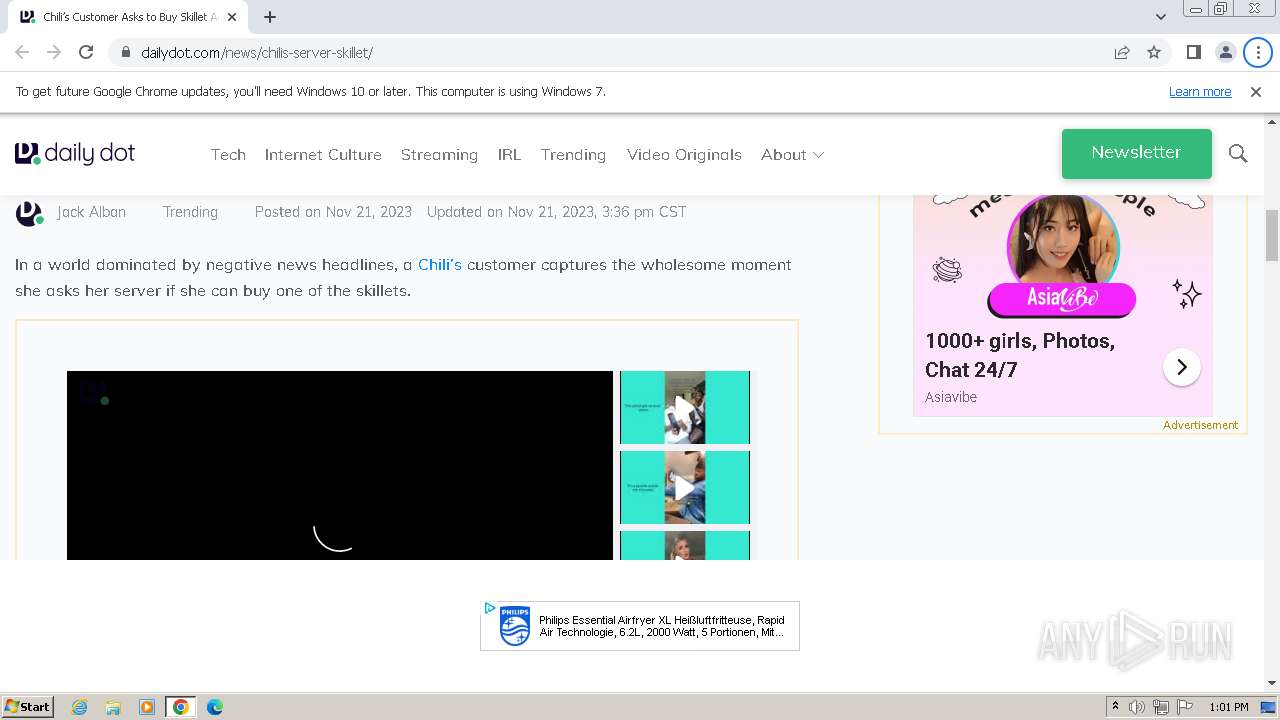Go back using the browser back arrow
Screen dimensions: 1280x720
tap(22, 52)
